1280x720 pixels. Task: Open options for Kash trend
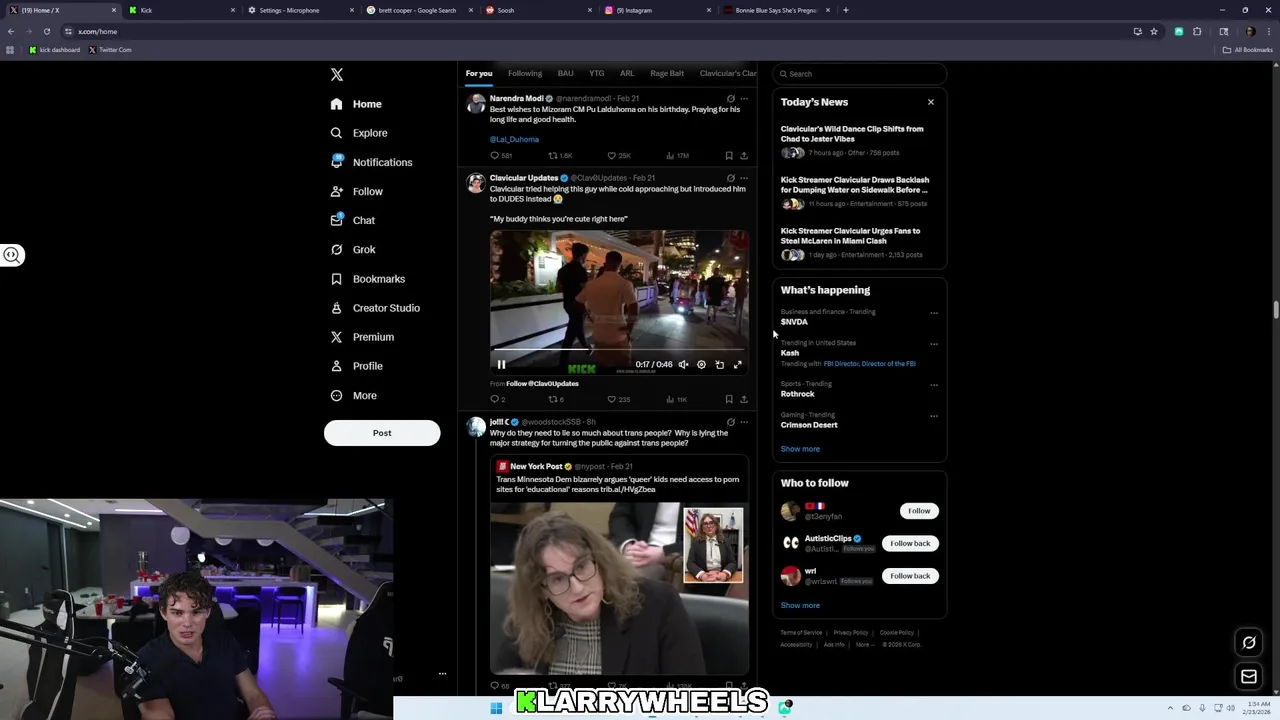(934, 344)
